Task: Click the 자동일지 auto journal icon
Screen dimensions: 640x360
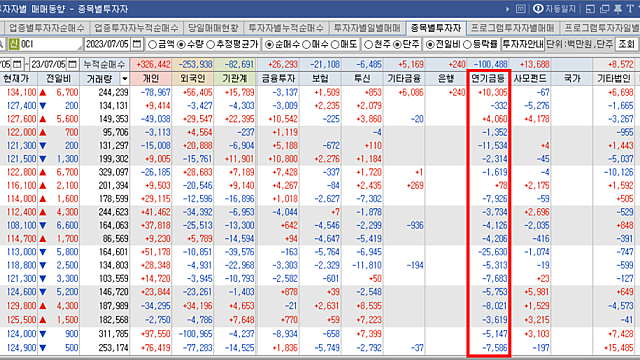Action: [x=538, y=9]
